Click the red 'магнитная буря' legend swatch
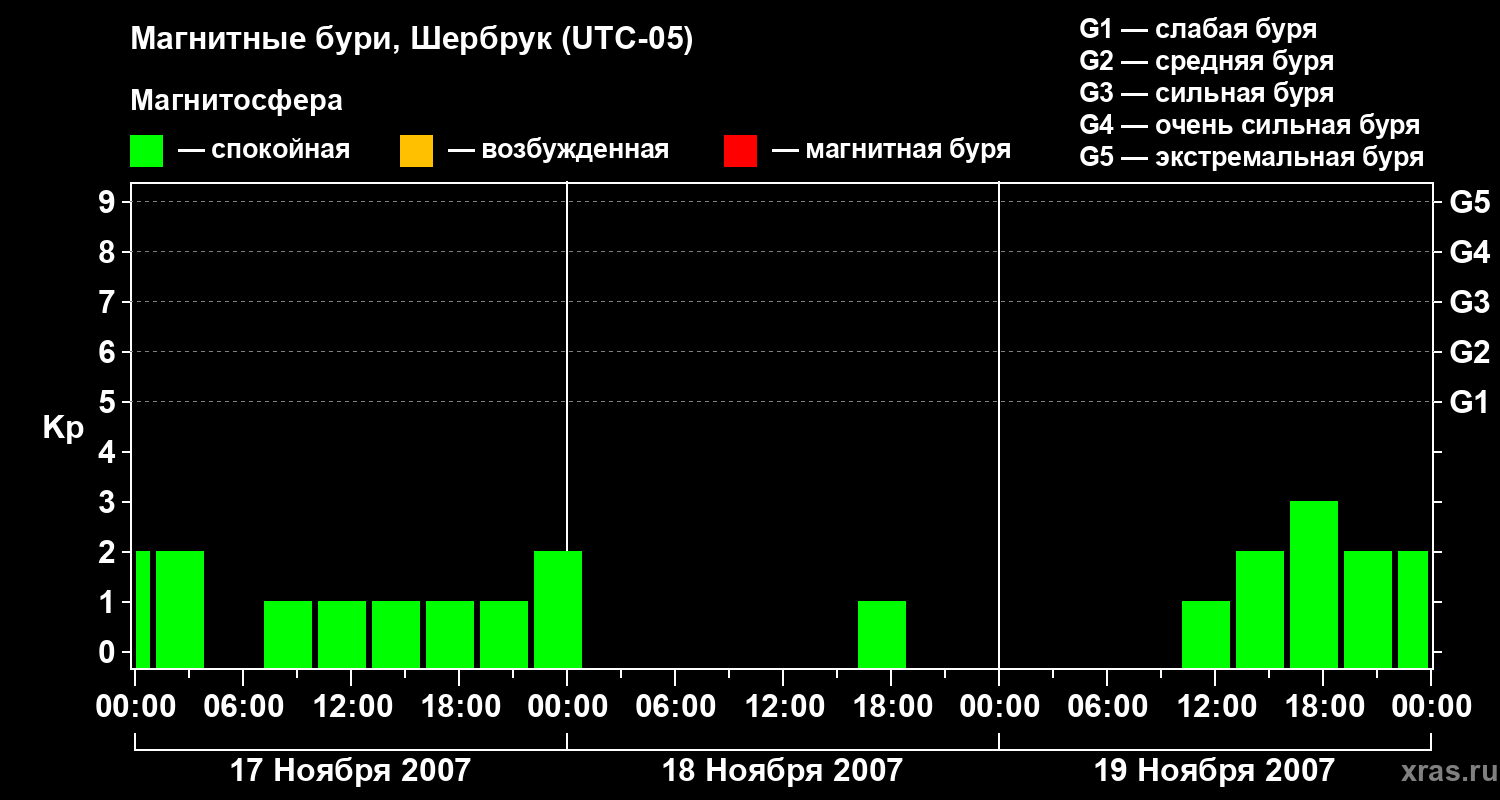Image resolution: width=1500 pixels, height=800 pixels. [x=740, y=151]
